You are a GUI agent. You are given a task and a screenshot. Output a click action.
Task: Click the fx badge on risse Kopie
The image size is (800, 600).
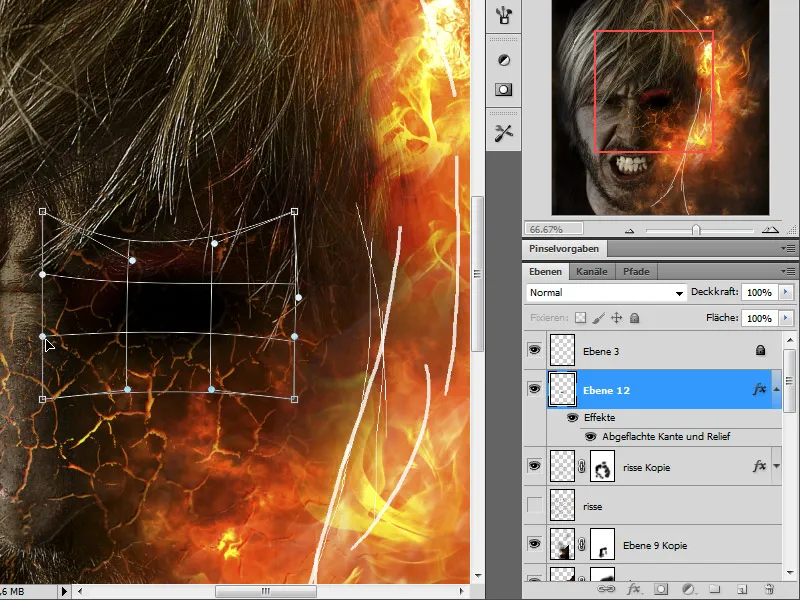pos(759,466)
